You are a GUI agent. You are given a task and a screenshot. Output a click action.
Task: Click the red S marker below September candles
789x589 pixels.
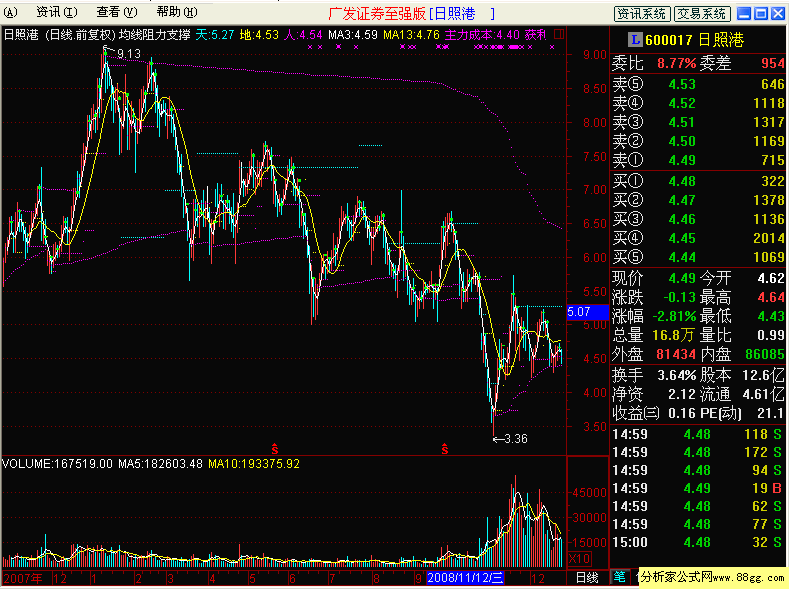pos(444,448)
